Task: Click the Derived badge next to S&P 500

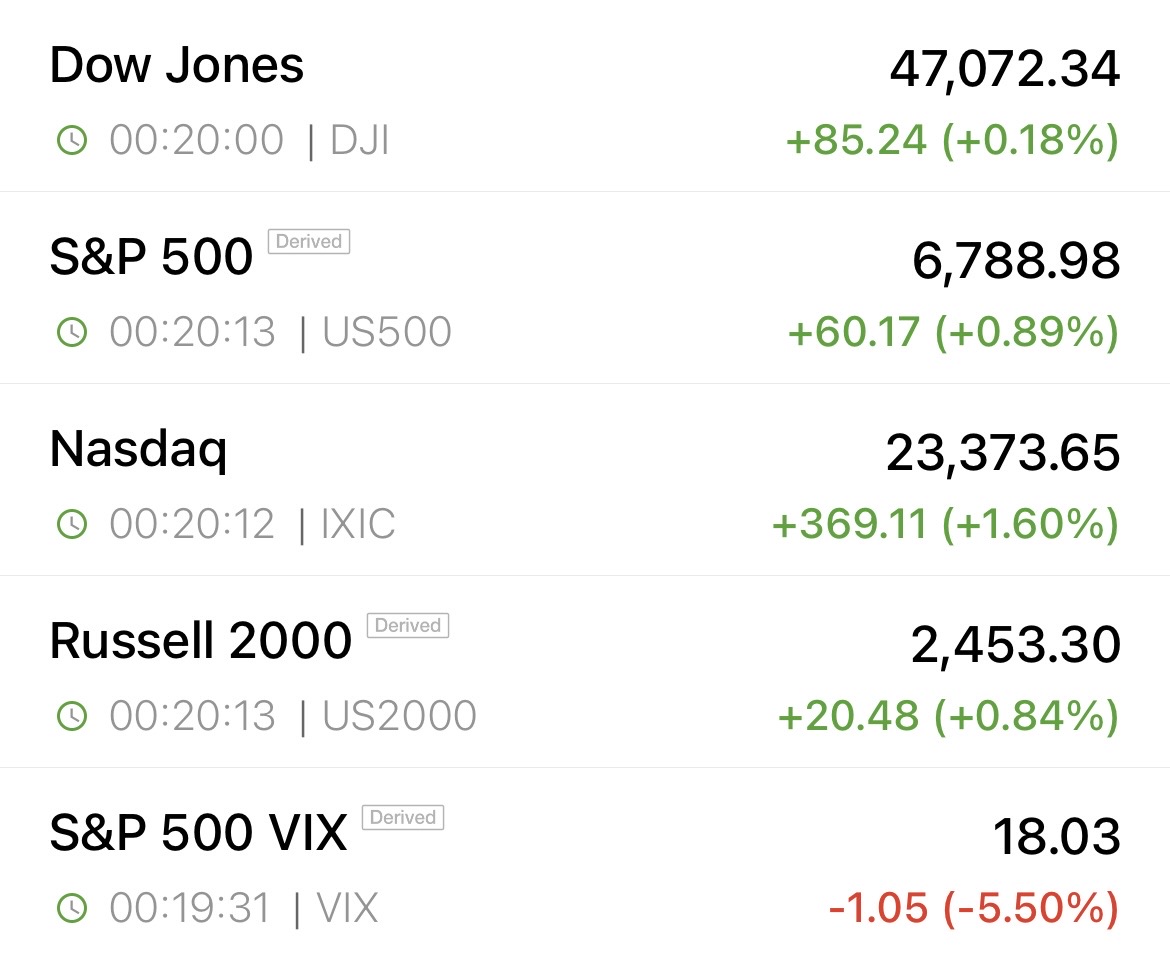Action: point(309,241)
